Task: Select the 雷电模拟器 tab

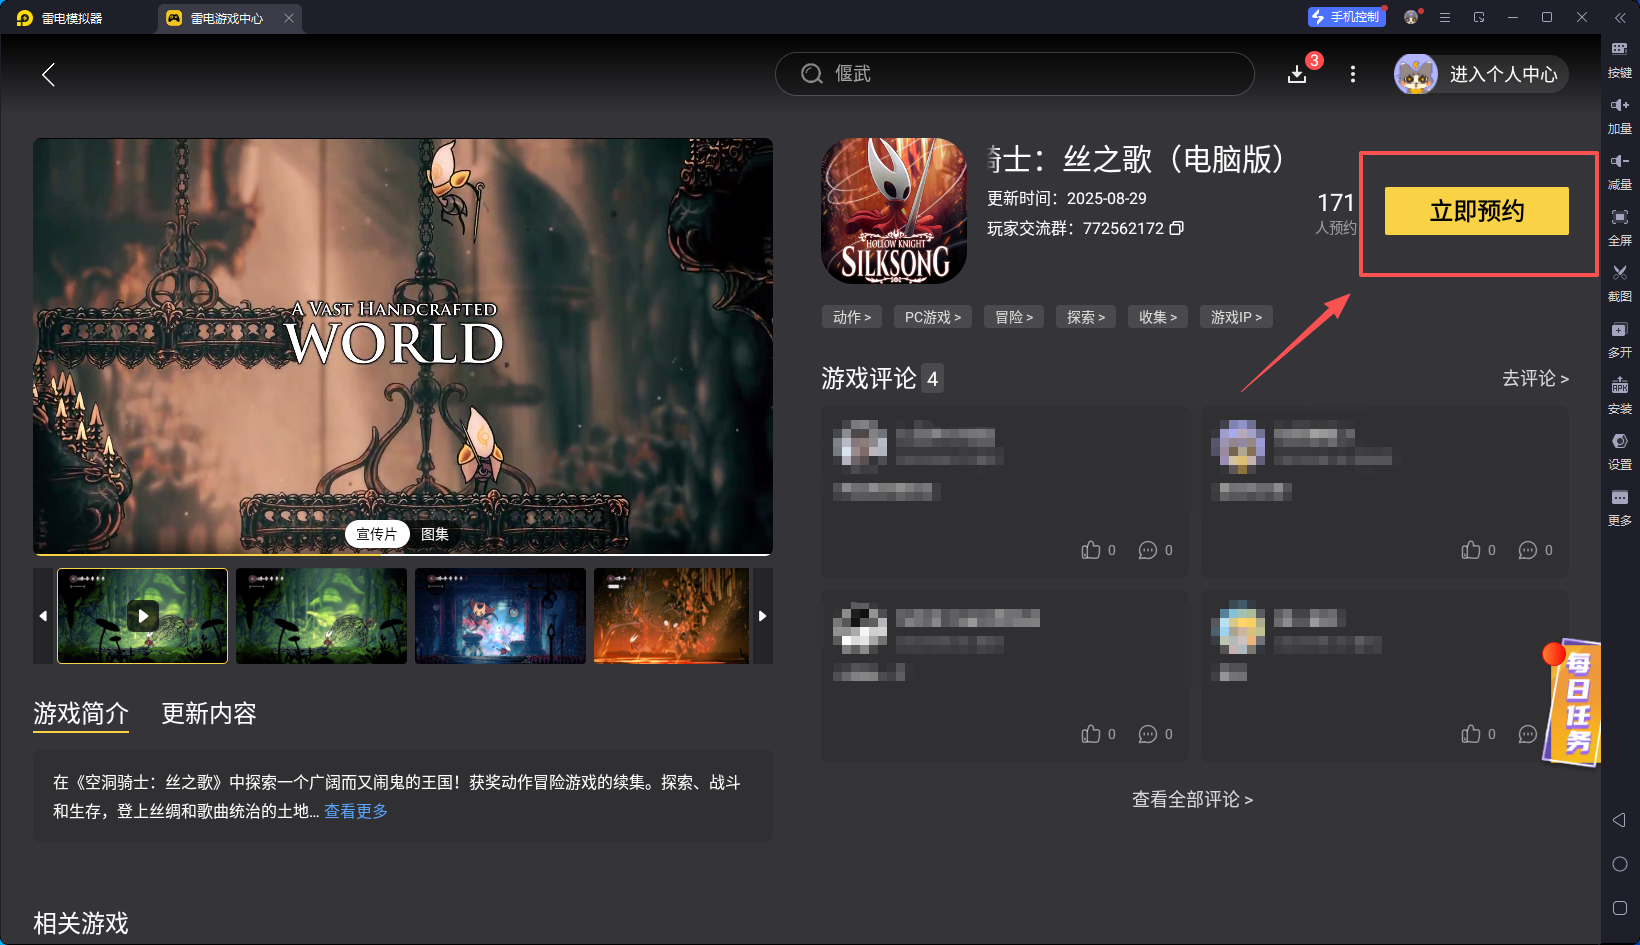Action: coord(60,18)
